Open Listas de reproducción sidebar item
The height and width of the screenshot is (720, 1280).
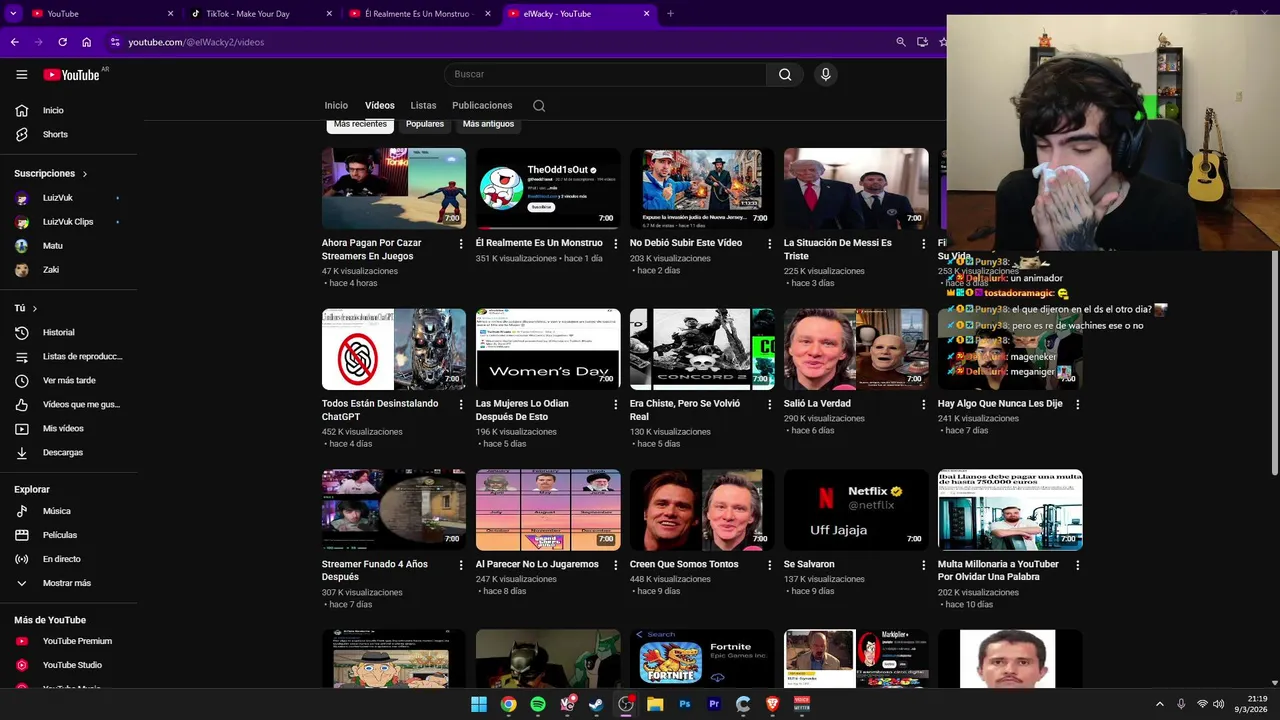coord(69,356)
